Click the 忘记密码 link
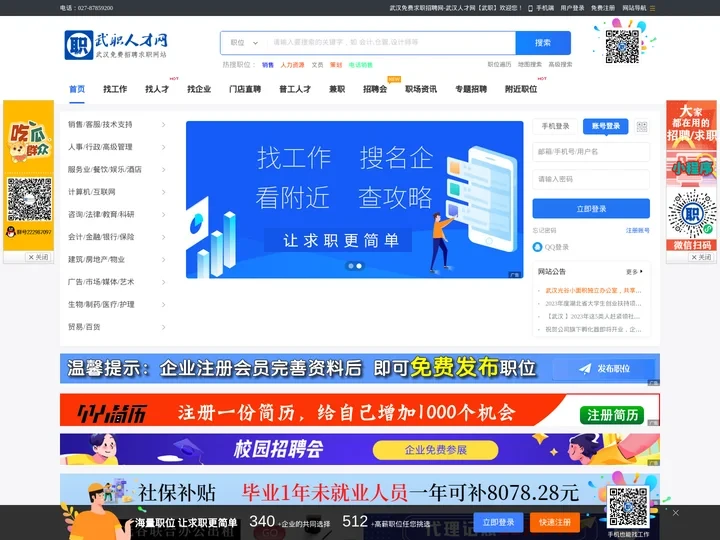The width and height of the screenshot is (720, 540). (x=544, y=231)
